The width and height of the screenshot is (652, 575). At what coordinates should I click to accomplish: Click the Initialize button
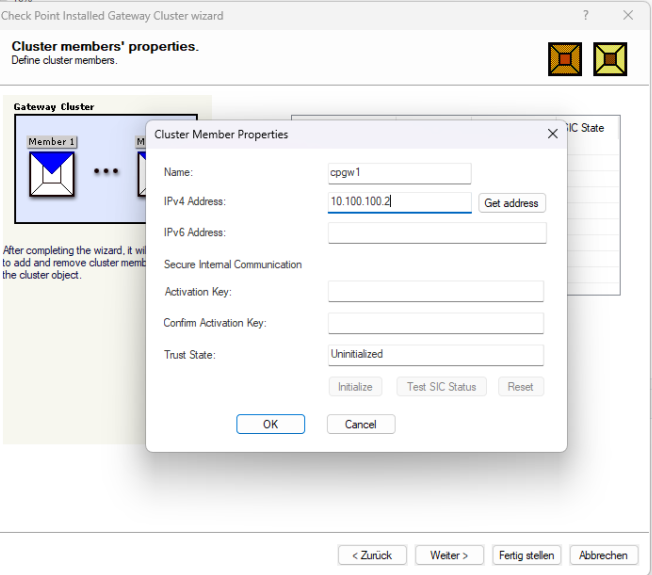[355, 387]
